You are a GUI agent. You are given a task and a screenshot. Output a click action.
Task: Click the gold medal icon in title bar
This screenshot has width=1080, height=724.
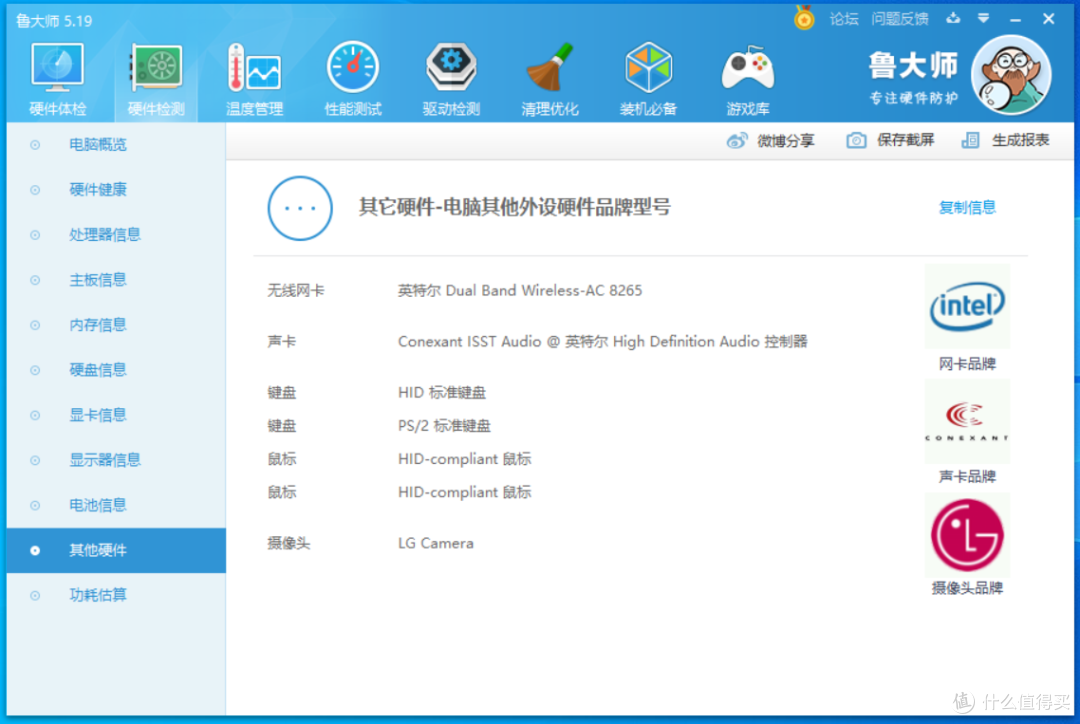click(804, 18)
